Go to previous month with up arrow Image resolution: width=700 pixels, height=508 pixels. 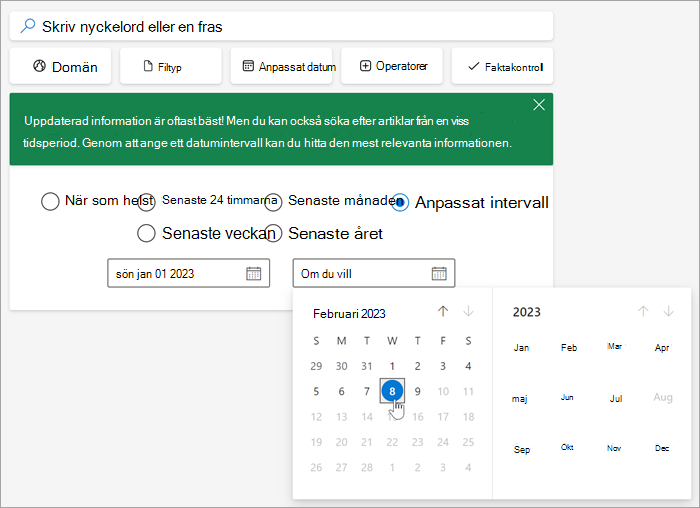[443, 311]
